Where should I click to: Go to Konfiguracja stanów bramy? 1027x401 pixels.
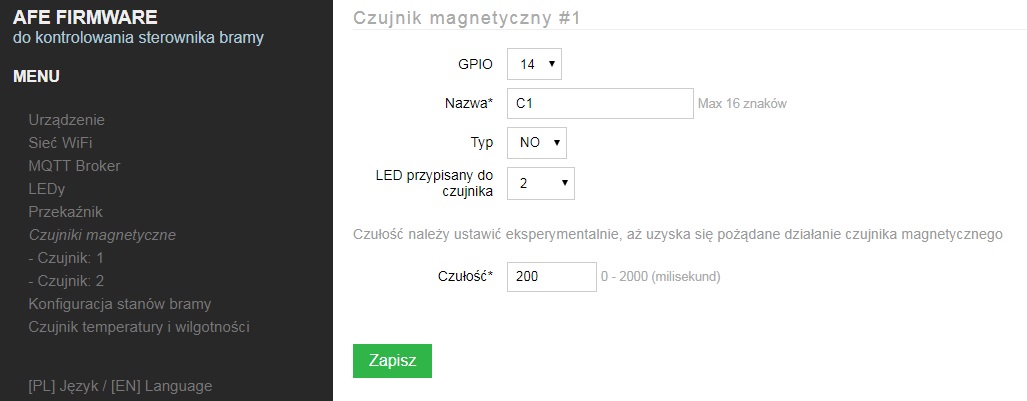pyautogui.click(x=120, y=304)
